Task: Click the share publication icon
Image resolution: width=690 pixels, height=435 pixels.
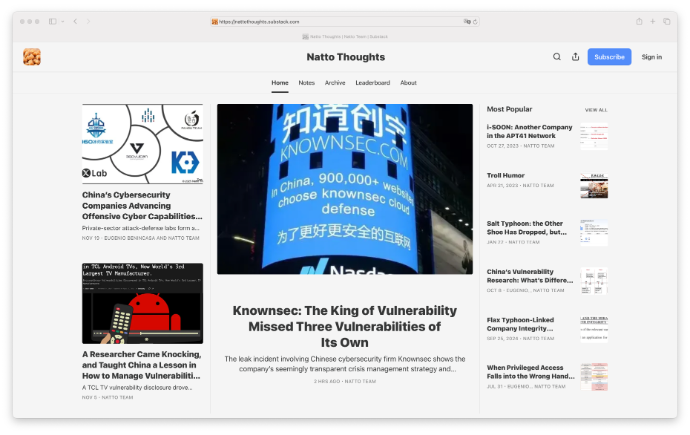Action: (575, 57)
